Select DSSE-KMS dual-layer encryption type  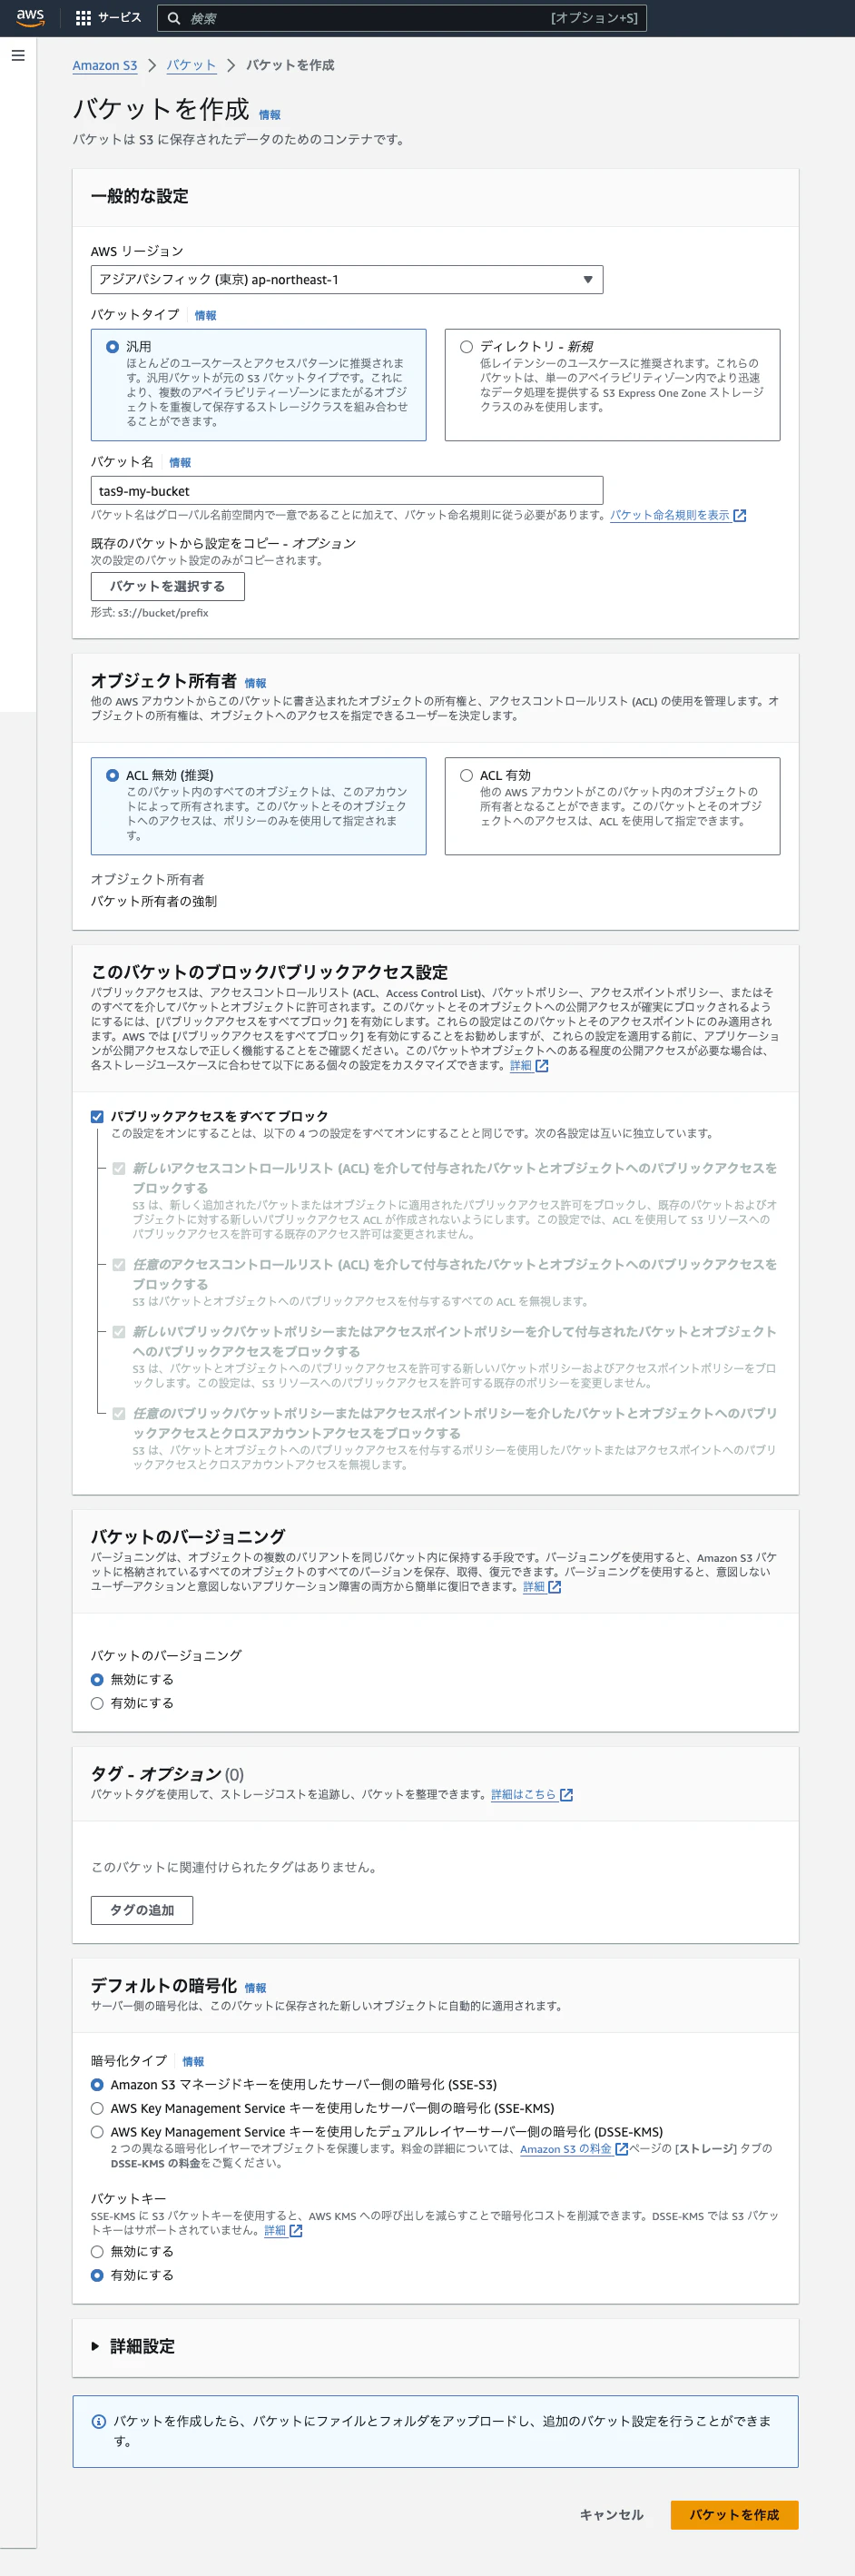tap(97, 2132)
